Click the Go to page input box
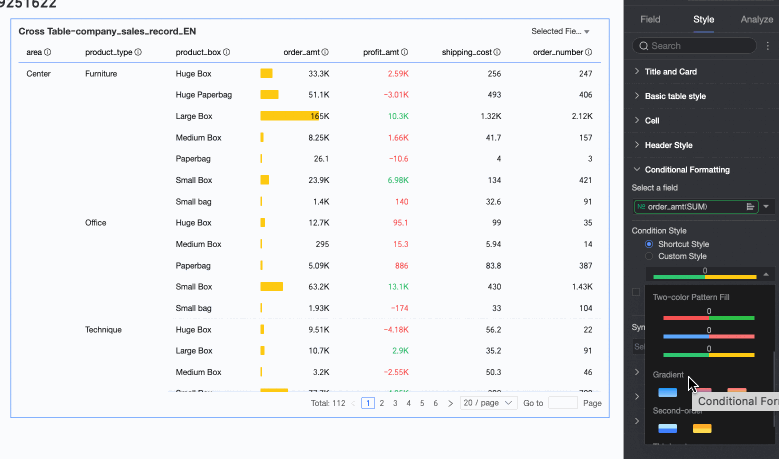This screenshot has height=459, width=779. 563,403
